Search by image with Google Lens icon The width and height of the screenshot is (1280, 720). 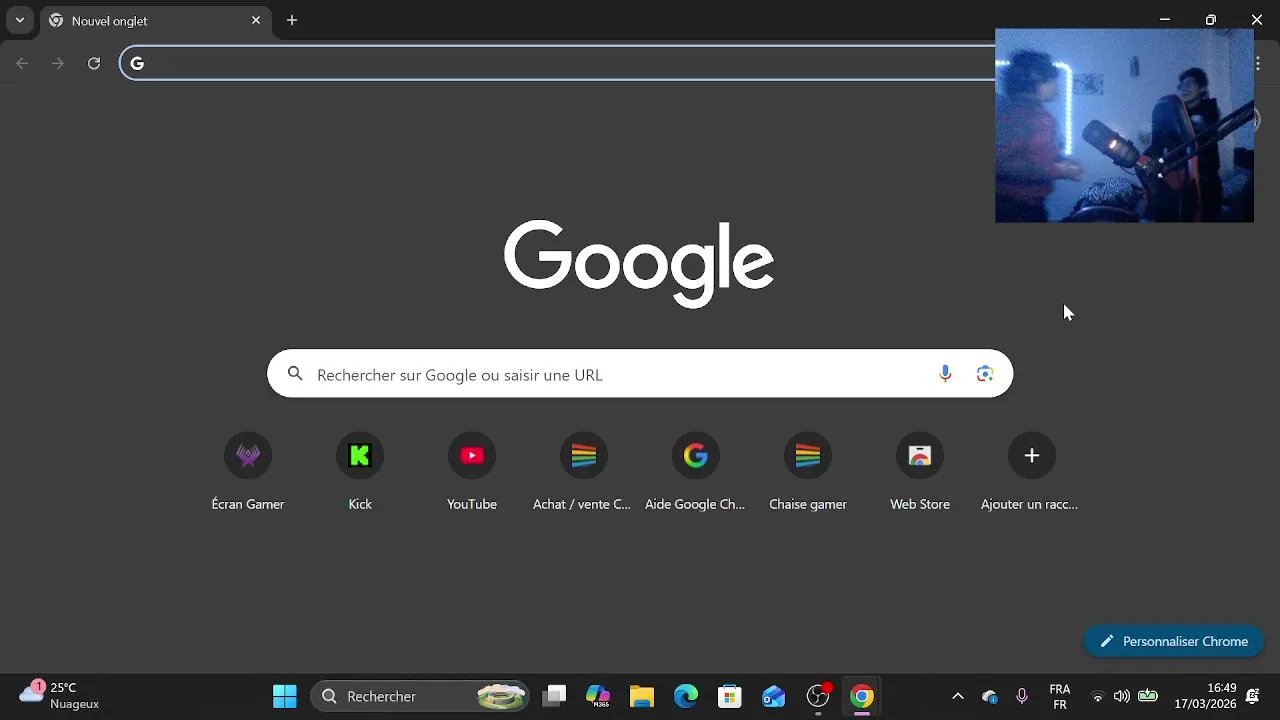[x=985, y=374]
